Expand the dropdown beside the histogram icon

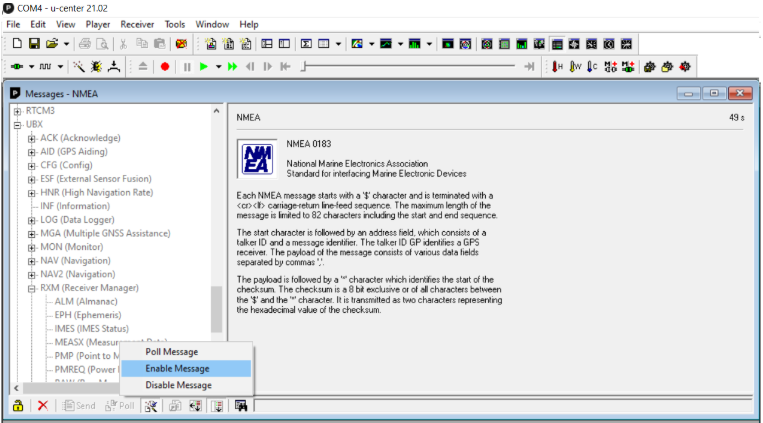[429, 44]
